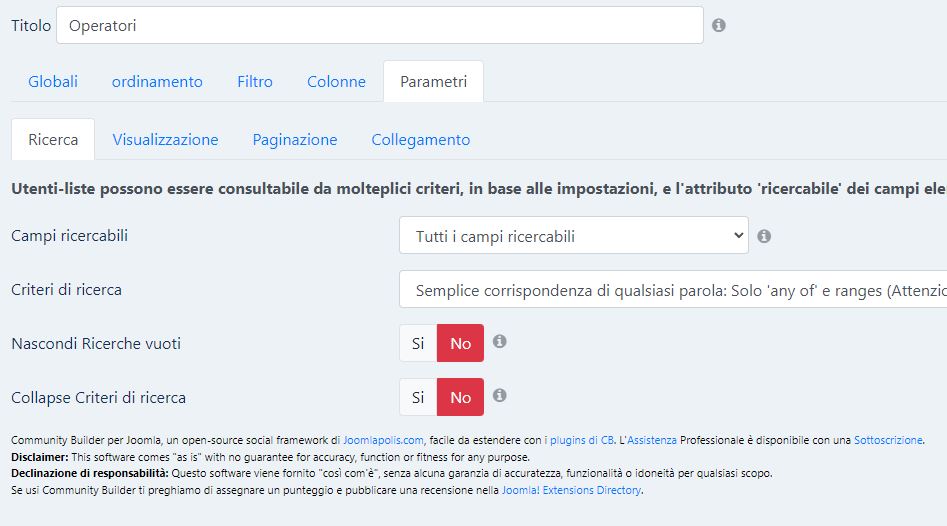The width and height of the screenshot is (947, 526).
Task: Select the Collegamento sub-tab
Action: pos(420,140)
